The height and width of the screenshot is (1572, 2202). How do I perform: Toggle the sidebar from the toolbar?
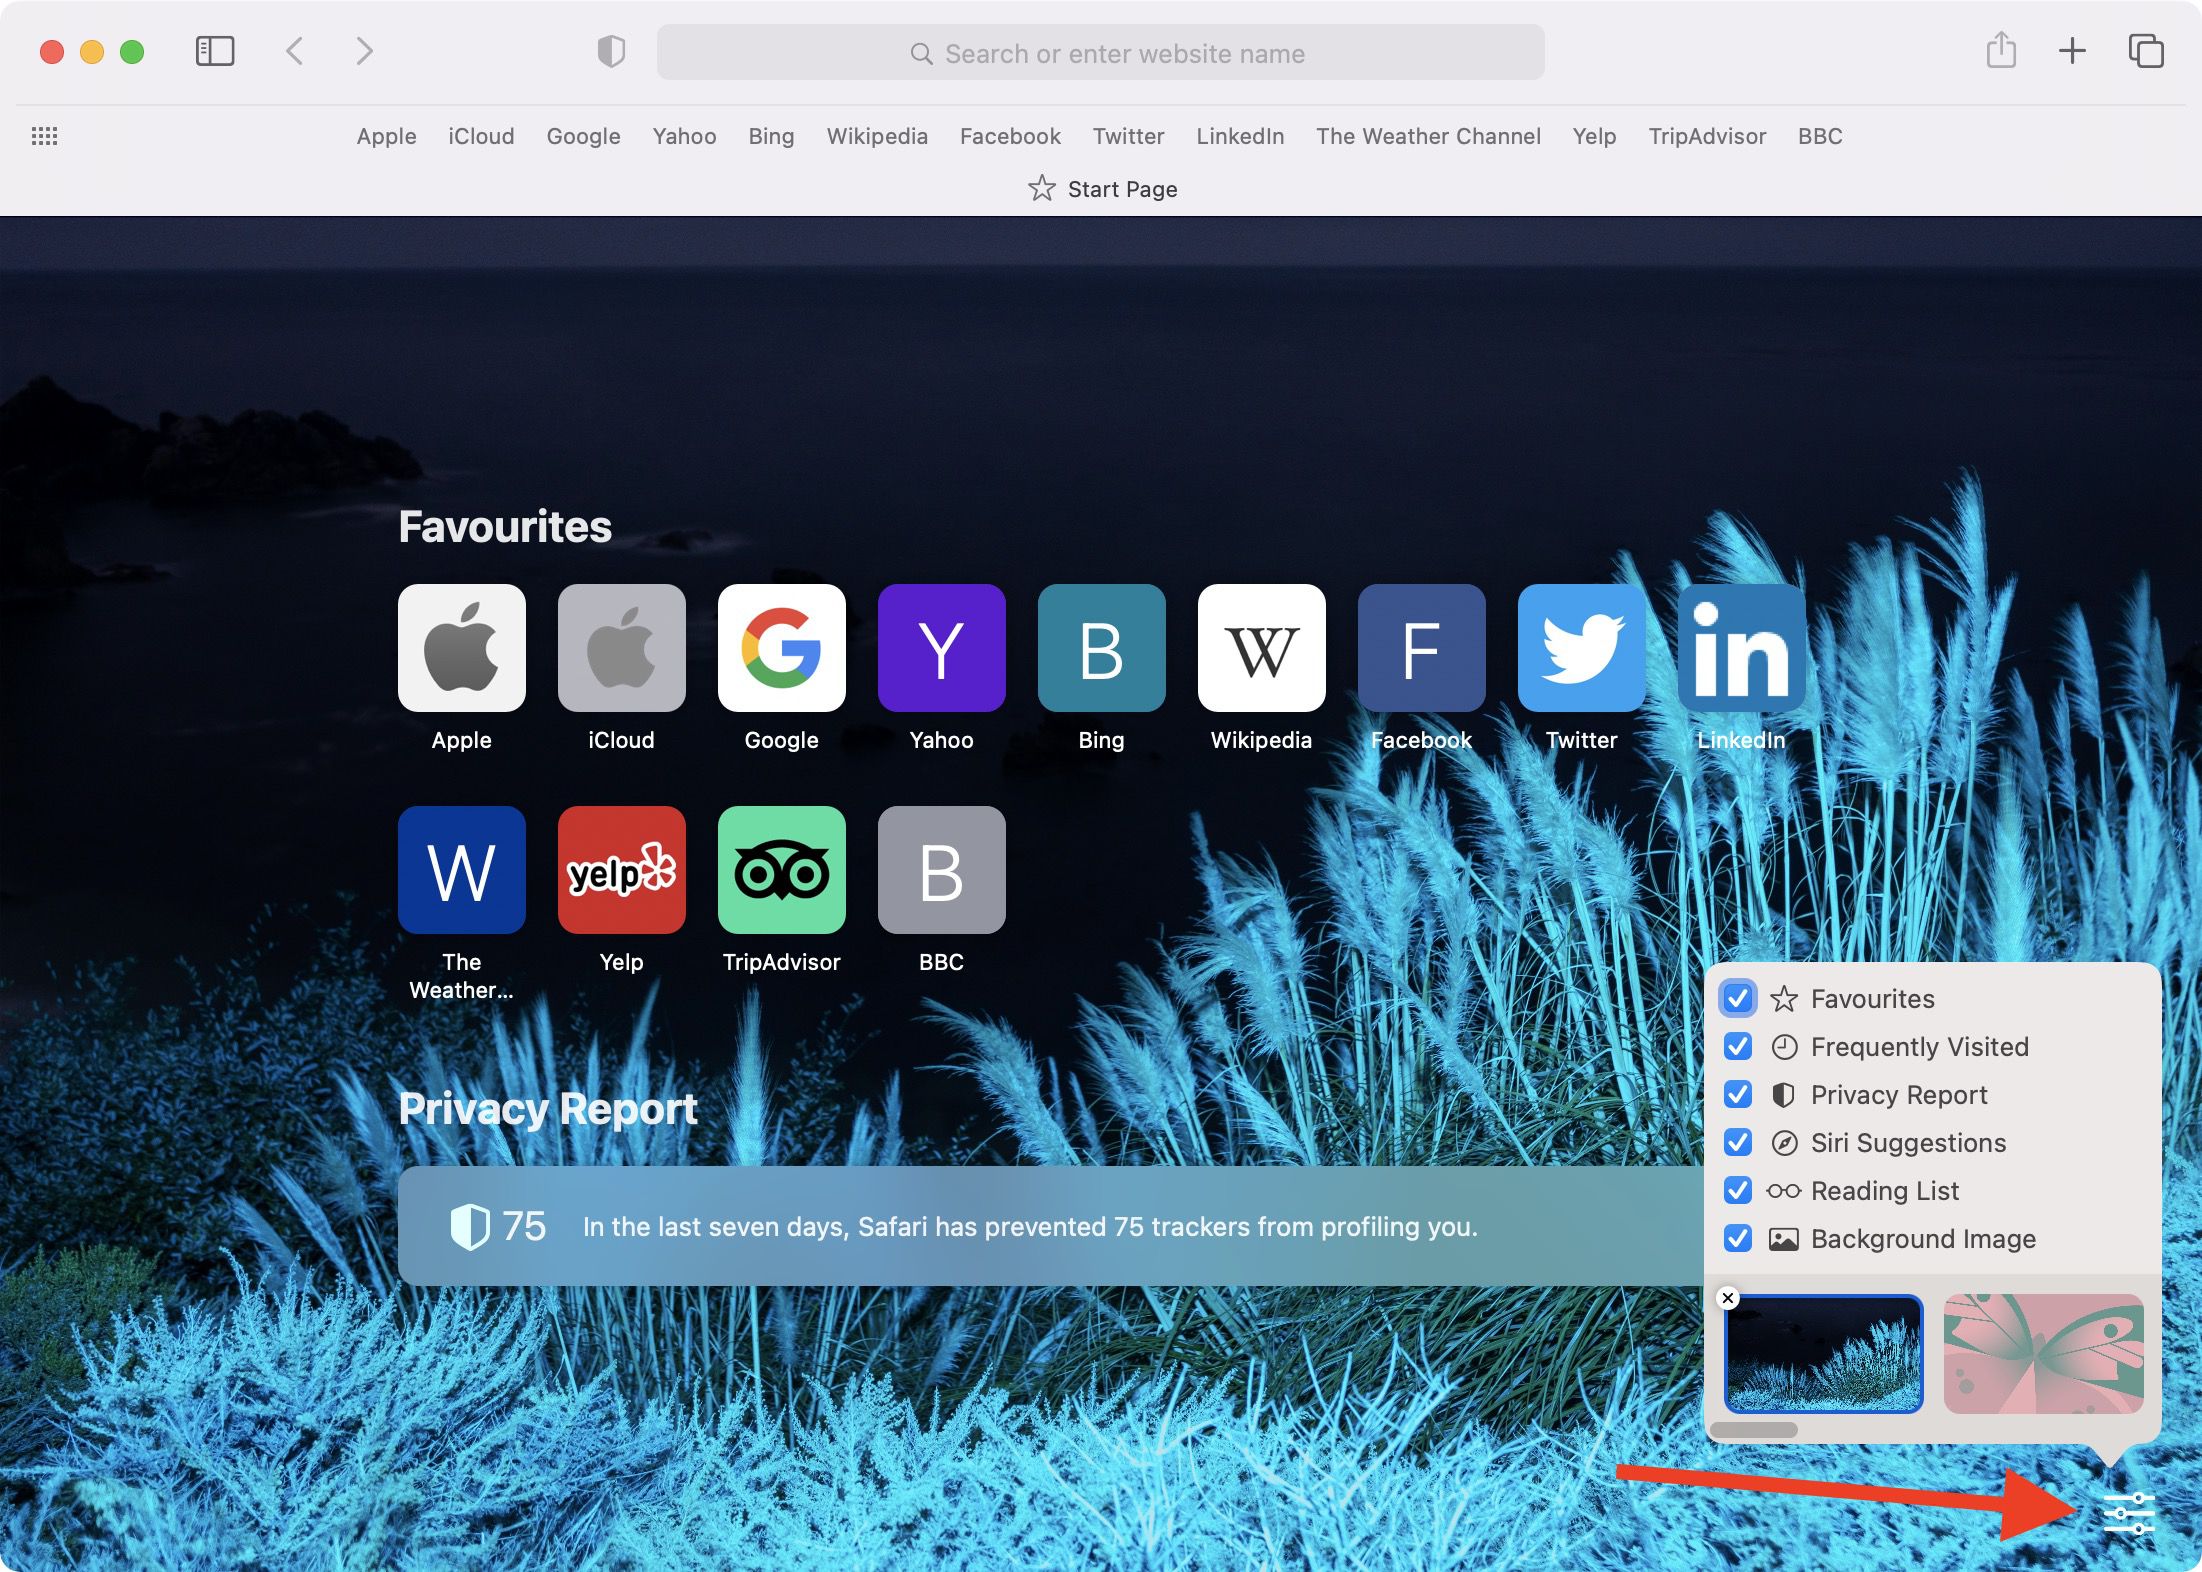tap(213, 51)
